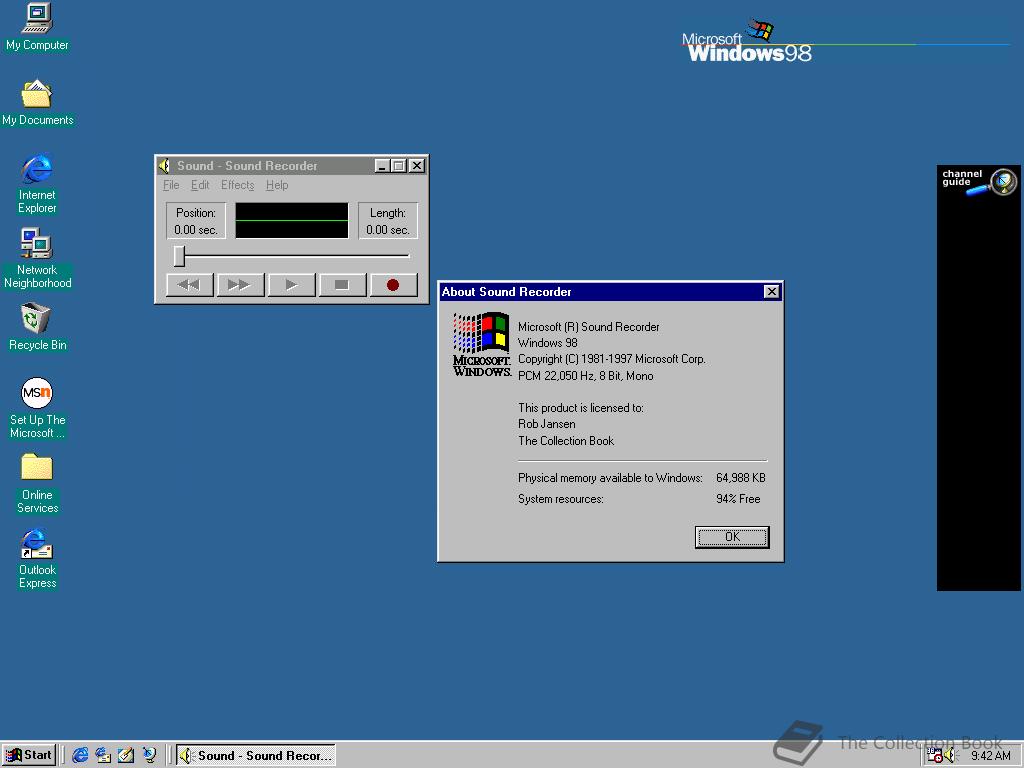Screen dimensions: 1024x768
Task: Launch Internet Explorer from Quick Launch
Action: pyautogui.click(x=80, y=755)
